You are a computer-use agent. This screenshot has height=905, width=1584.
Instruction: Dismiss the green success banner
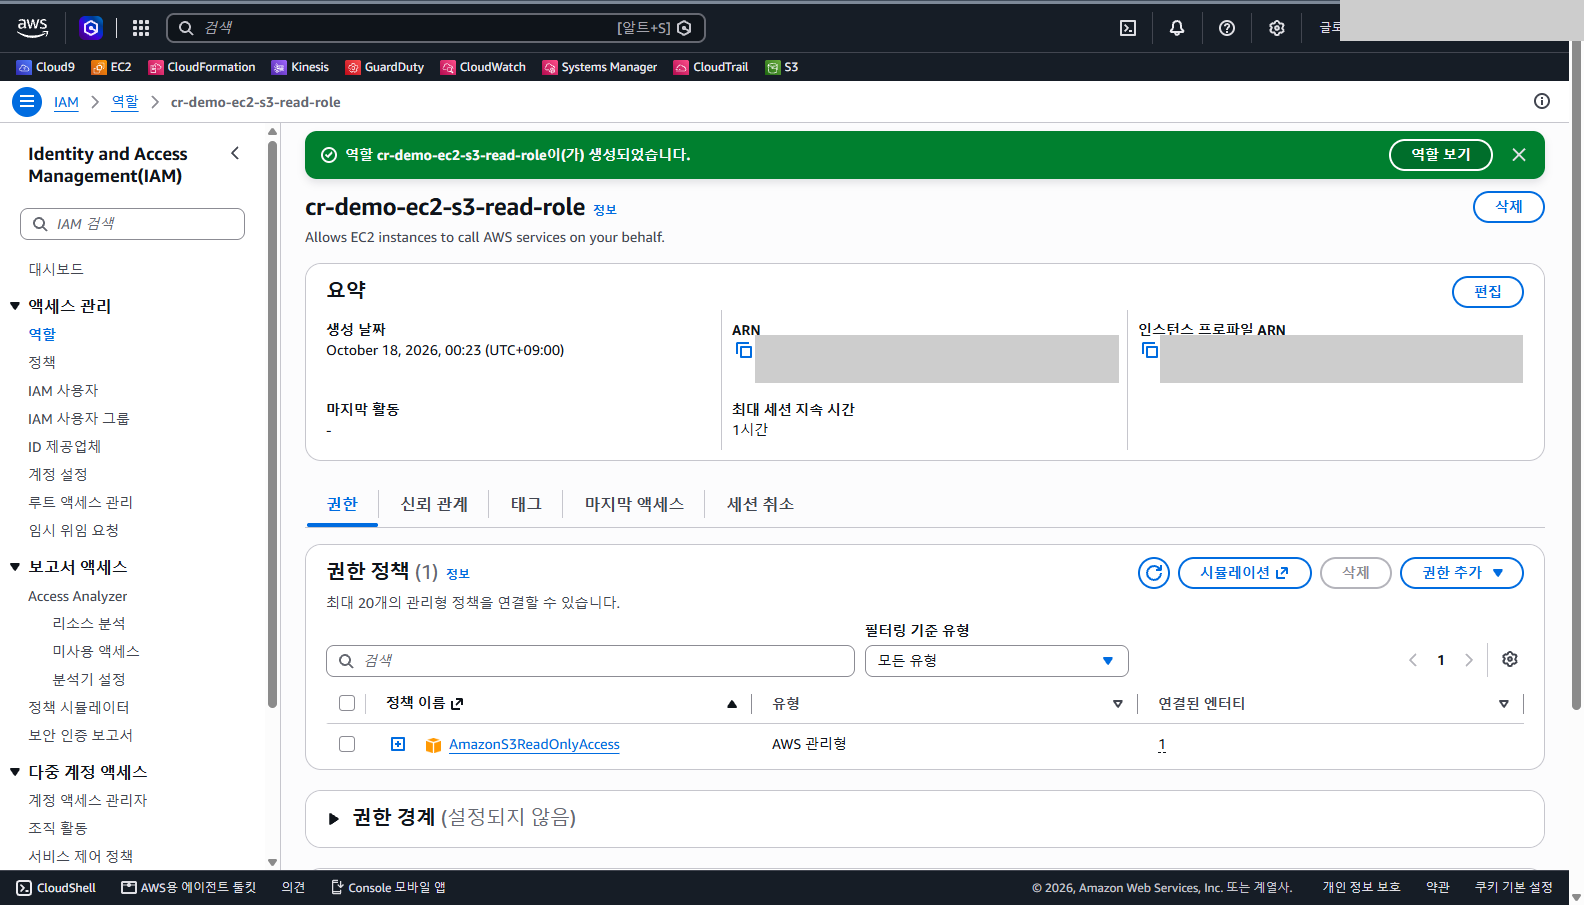tap(1519, 155)
